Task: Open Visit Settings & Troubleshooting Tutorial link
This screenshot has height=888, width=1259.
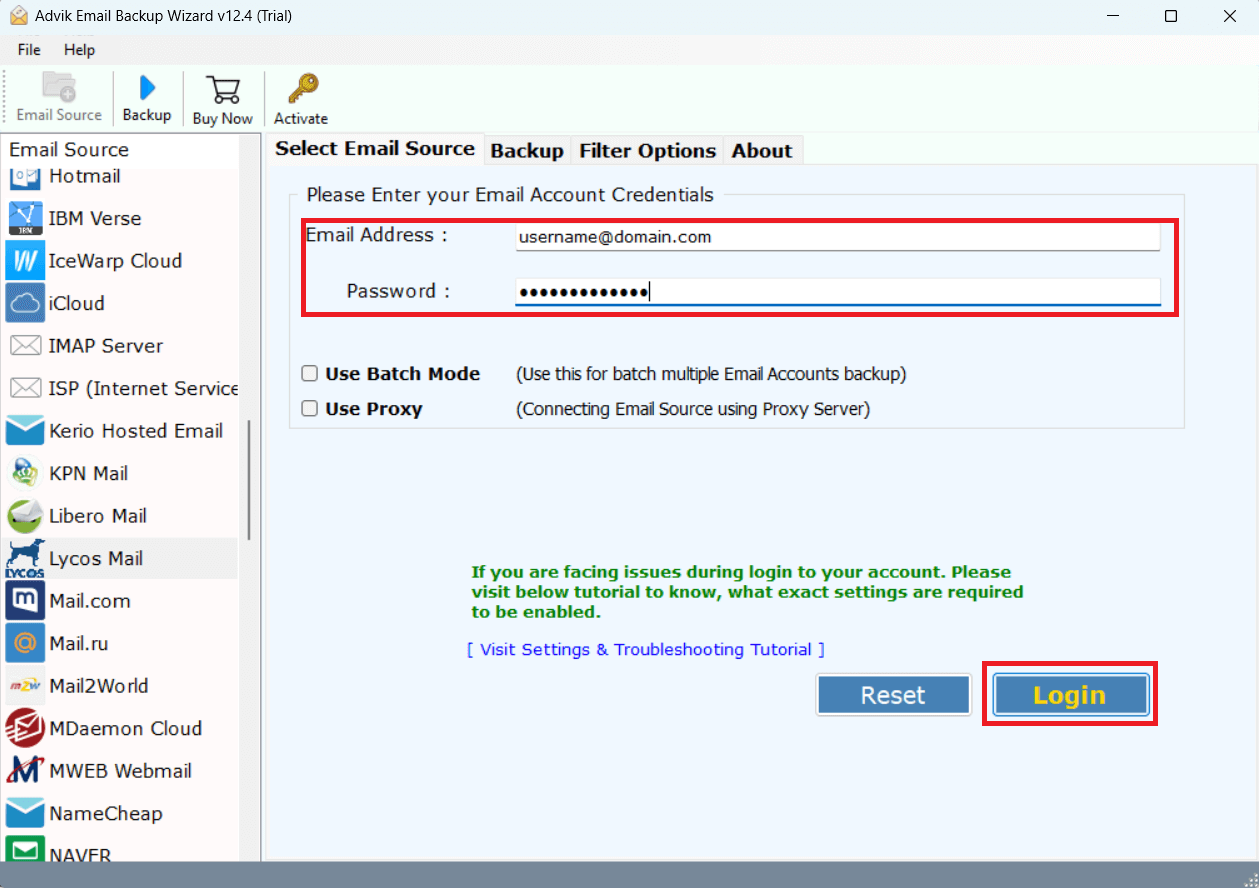Action: 646,650
